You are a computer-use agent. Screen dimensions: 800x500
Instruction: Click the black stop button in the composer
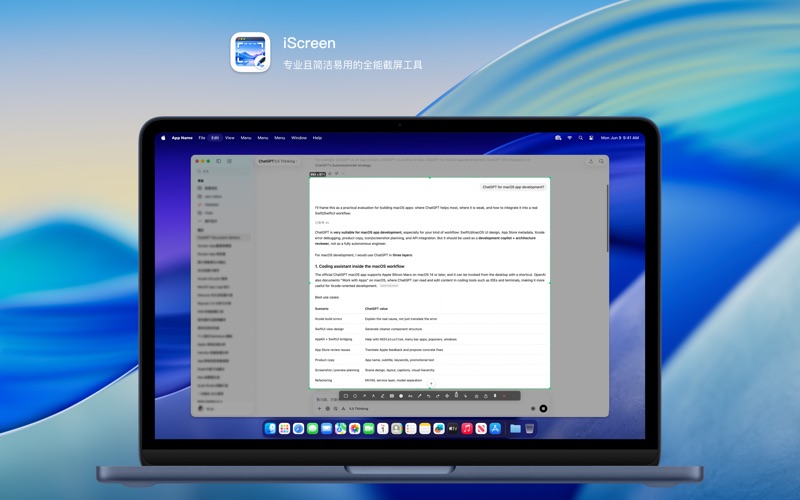[543, 408]
